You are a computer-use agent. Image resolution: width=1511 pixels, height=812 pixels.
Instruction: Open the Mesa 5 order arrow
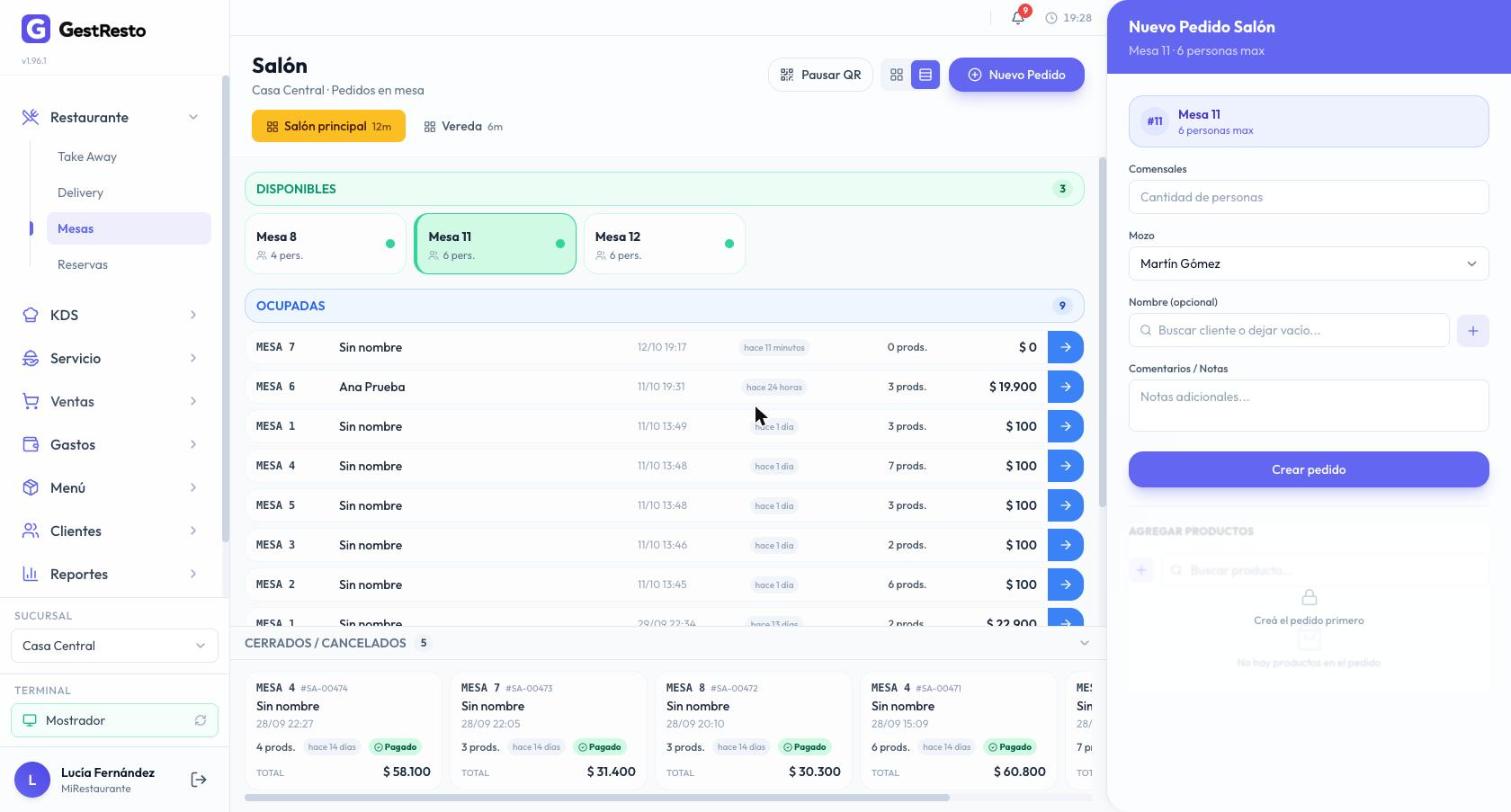1065,505
